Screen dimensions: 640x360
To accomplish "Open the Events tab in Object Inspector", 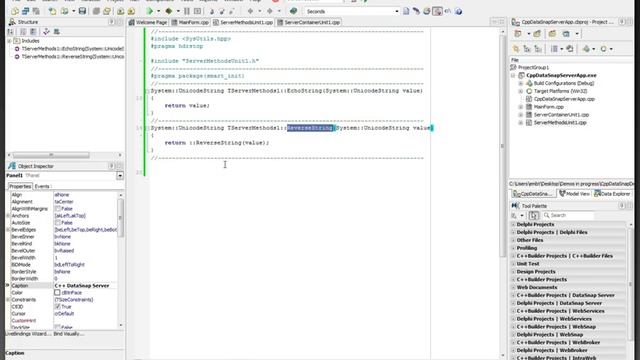I will point(42,187).
